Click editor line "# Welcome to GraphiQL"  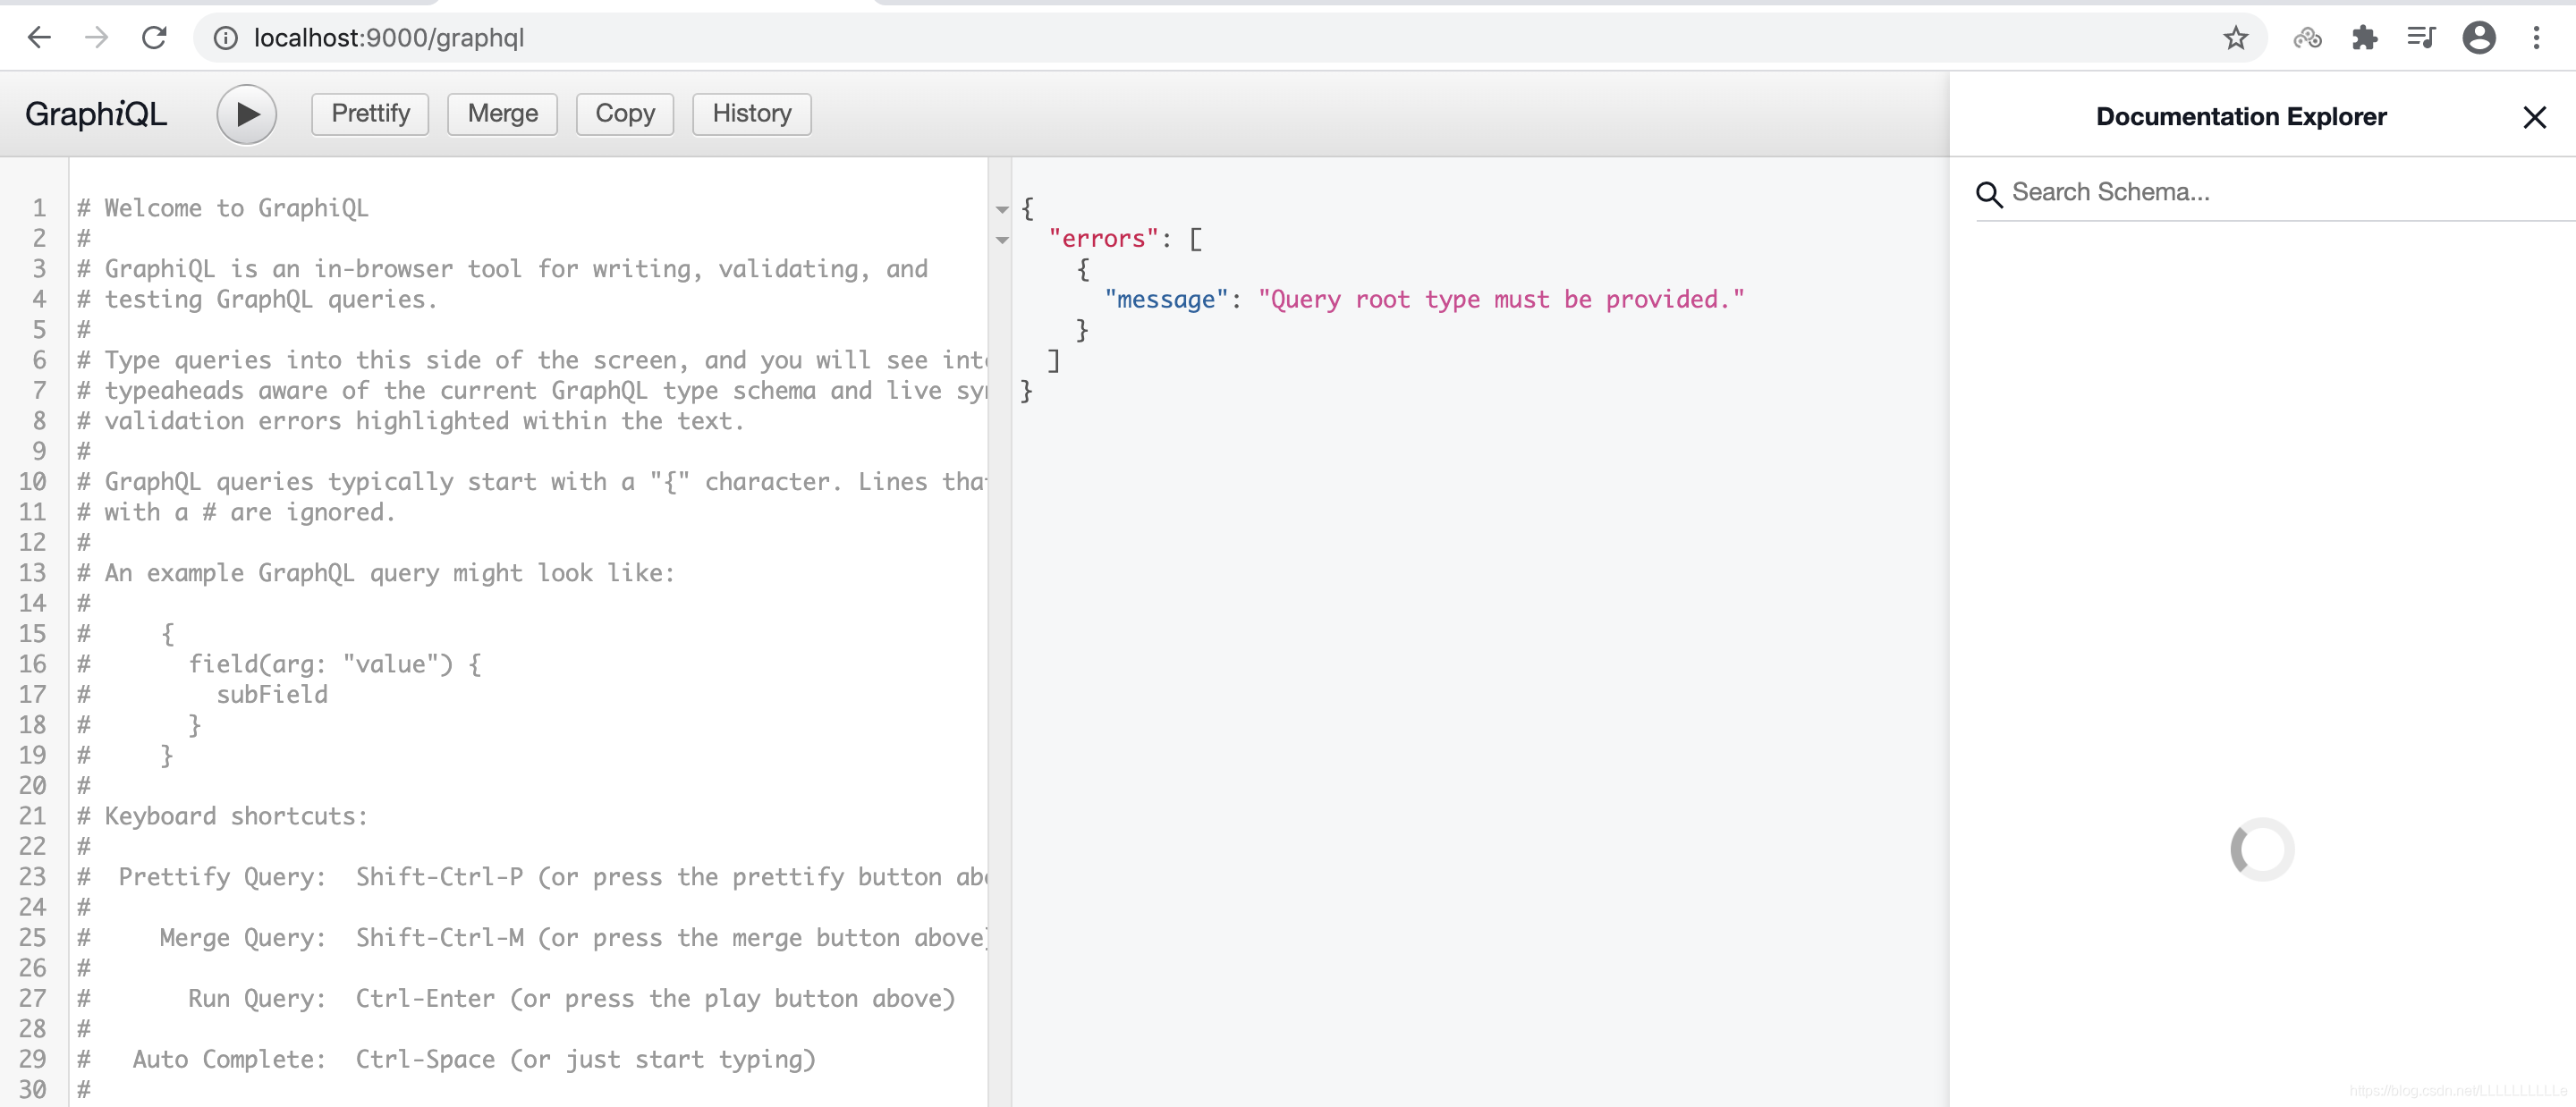(223, 208)
